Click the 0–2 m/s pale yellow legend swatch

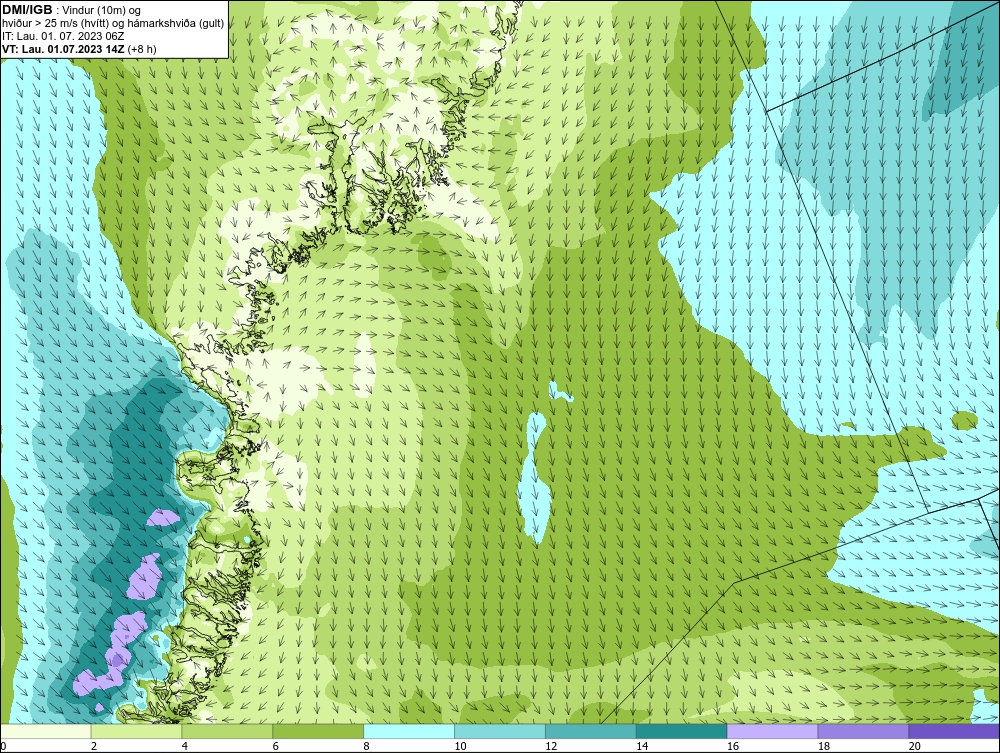click(x=46, y=731)
